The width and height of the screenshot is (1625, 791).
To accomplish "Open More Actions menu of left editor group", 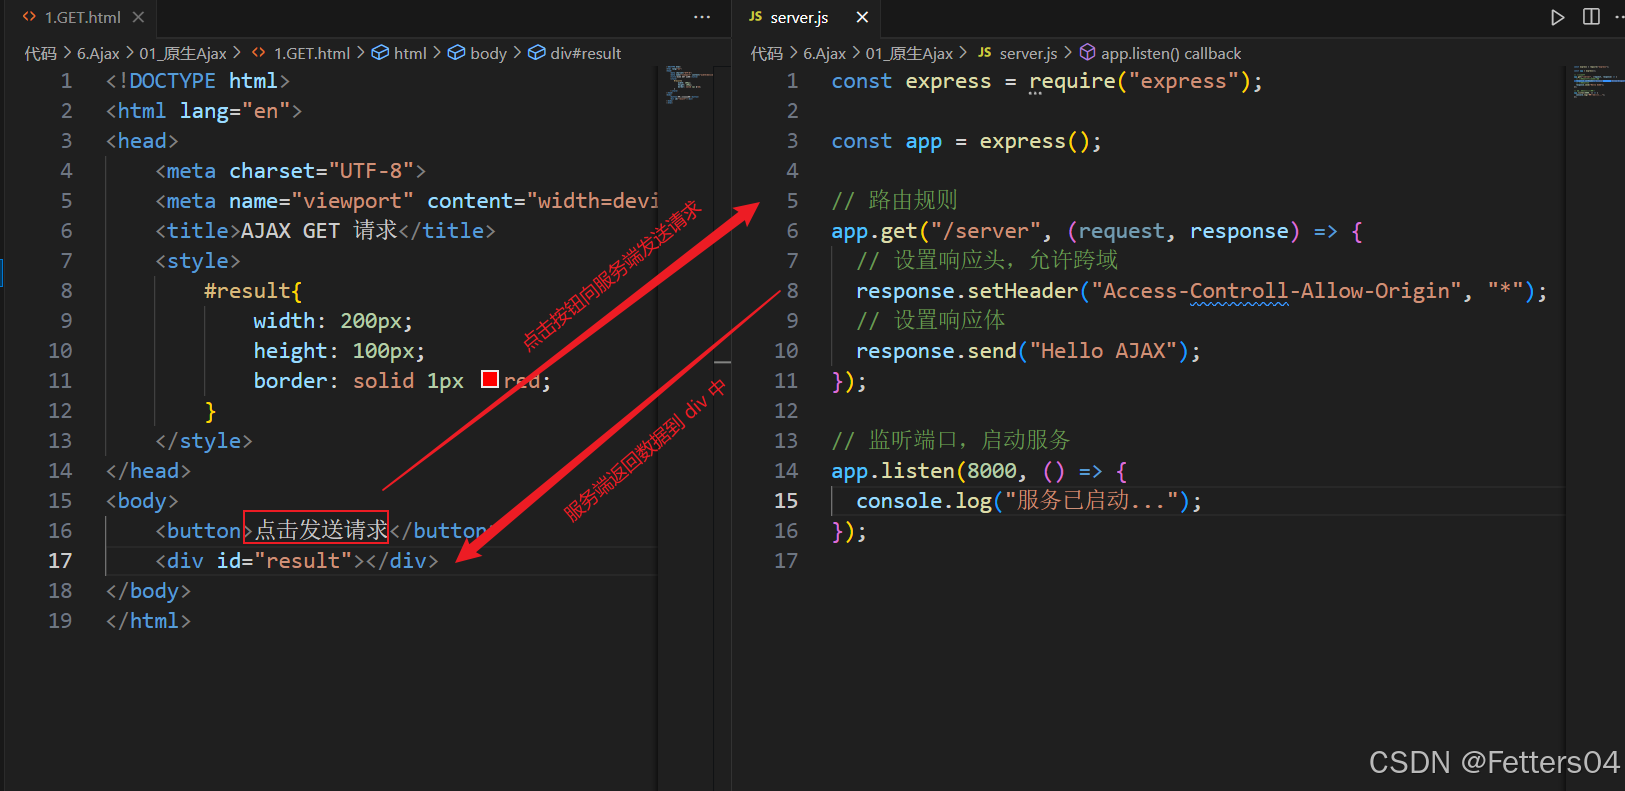I will [702, 17].
